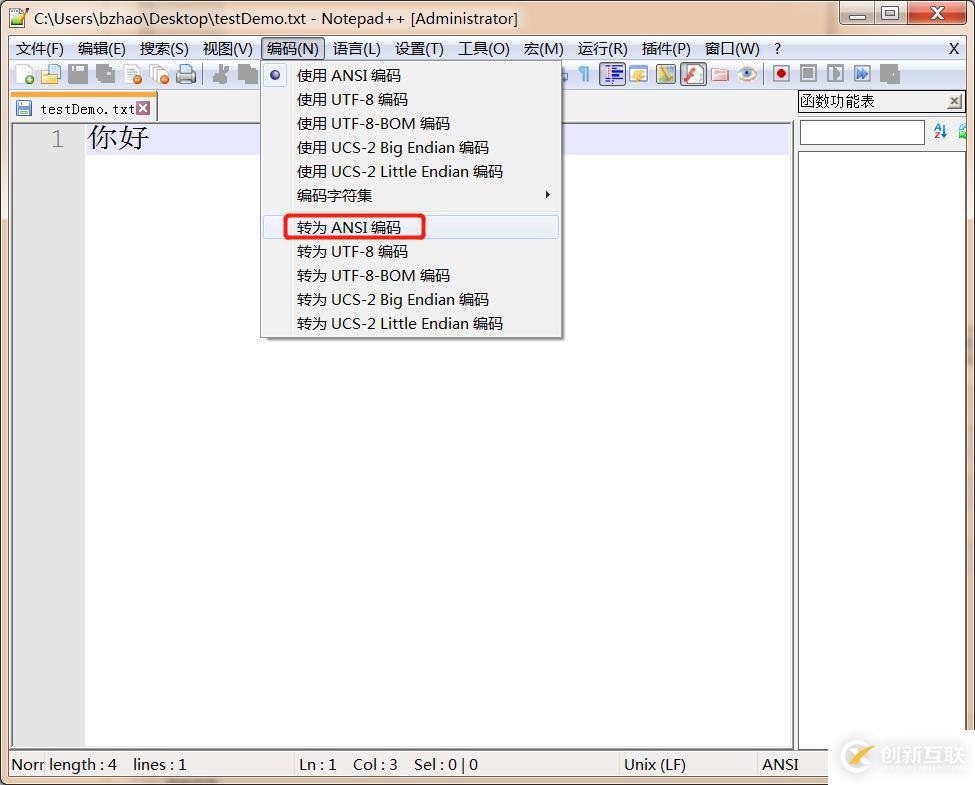Collapse the 编码(N) menu
975x785 pixels.
293,49
